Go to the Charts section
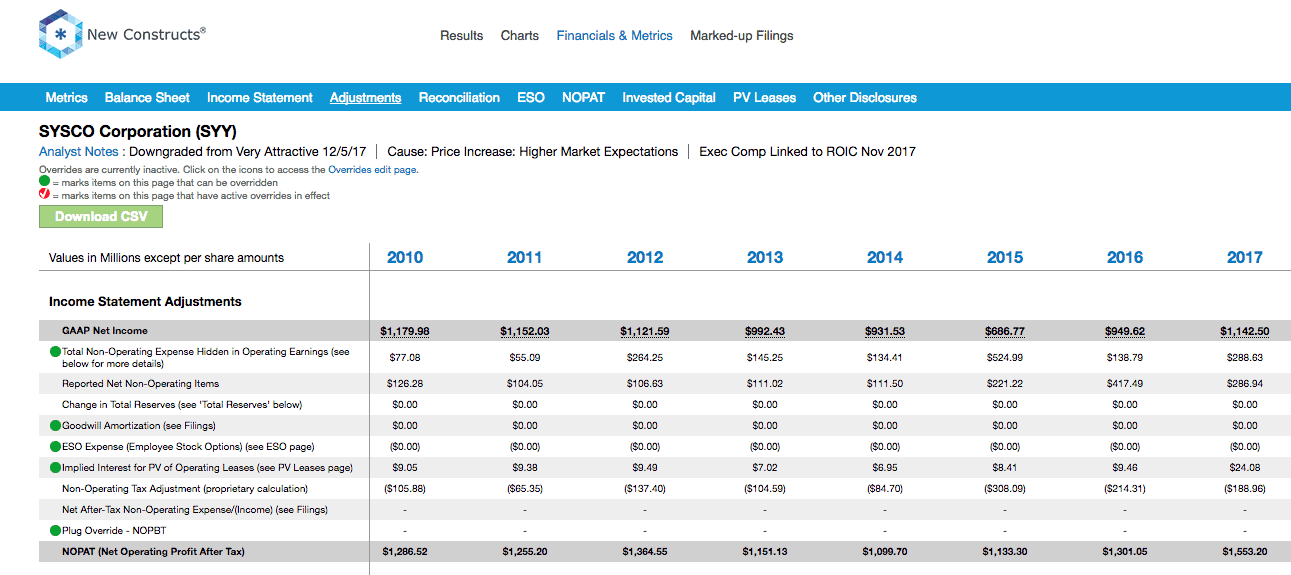 pos(520,36)
